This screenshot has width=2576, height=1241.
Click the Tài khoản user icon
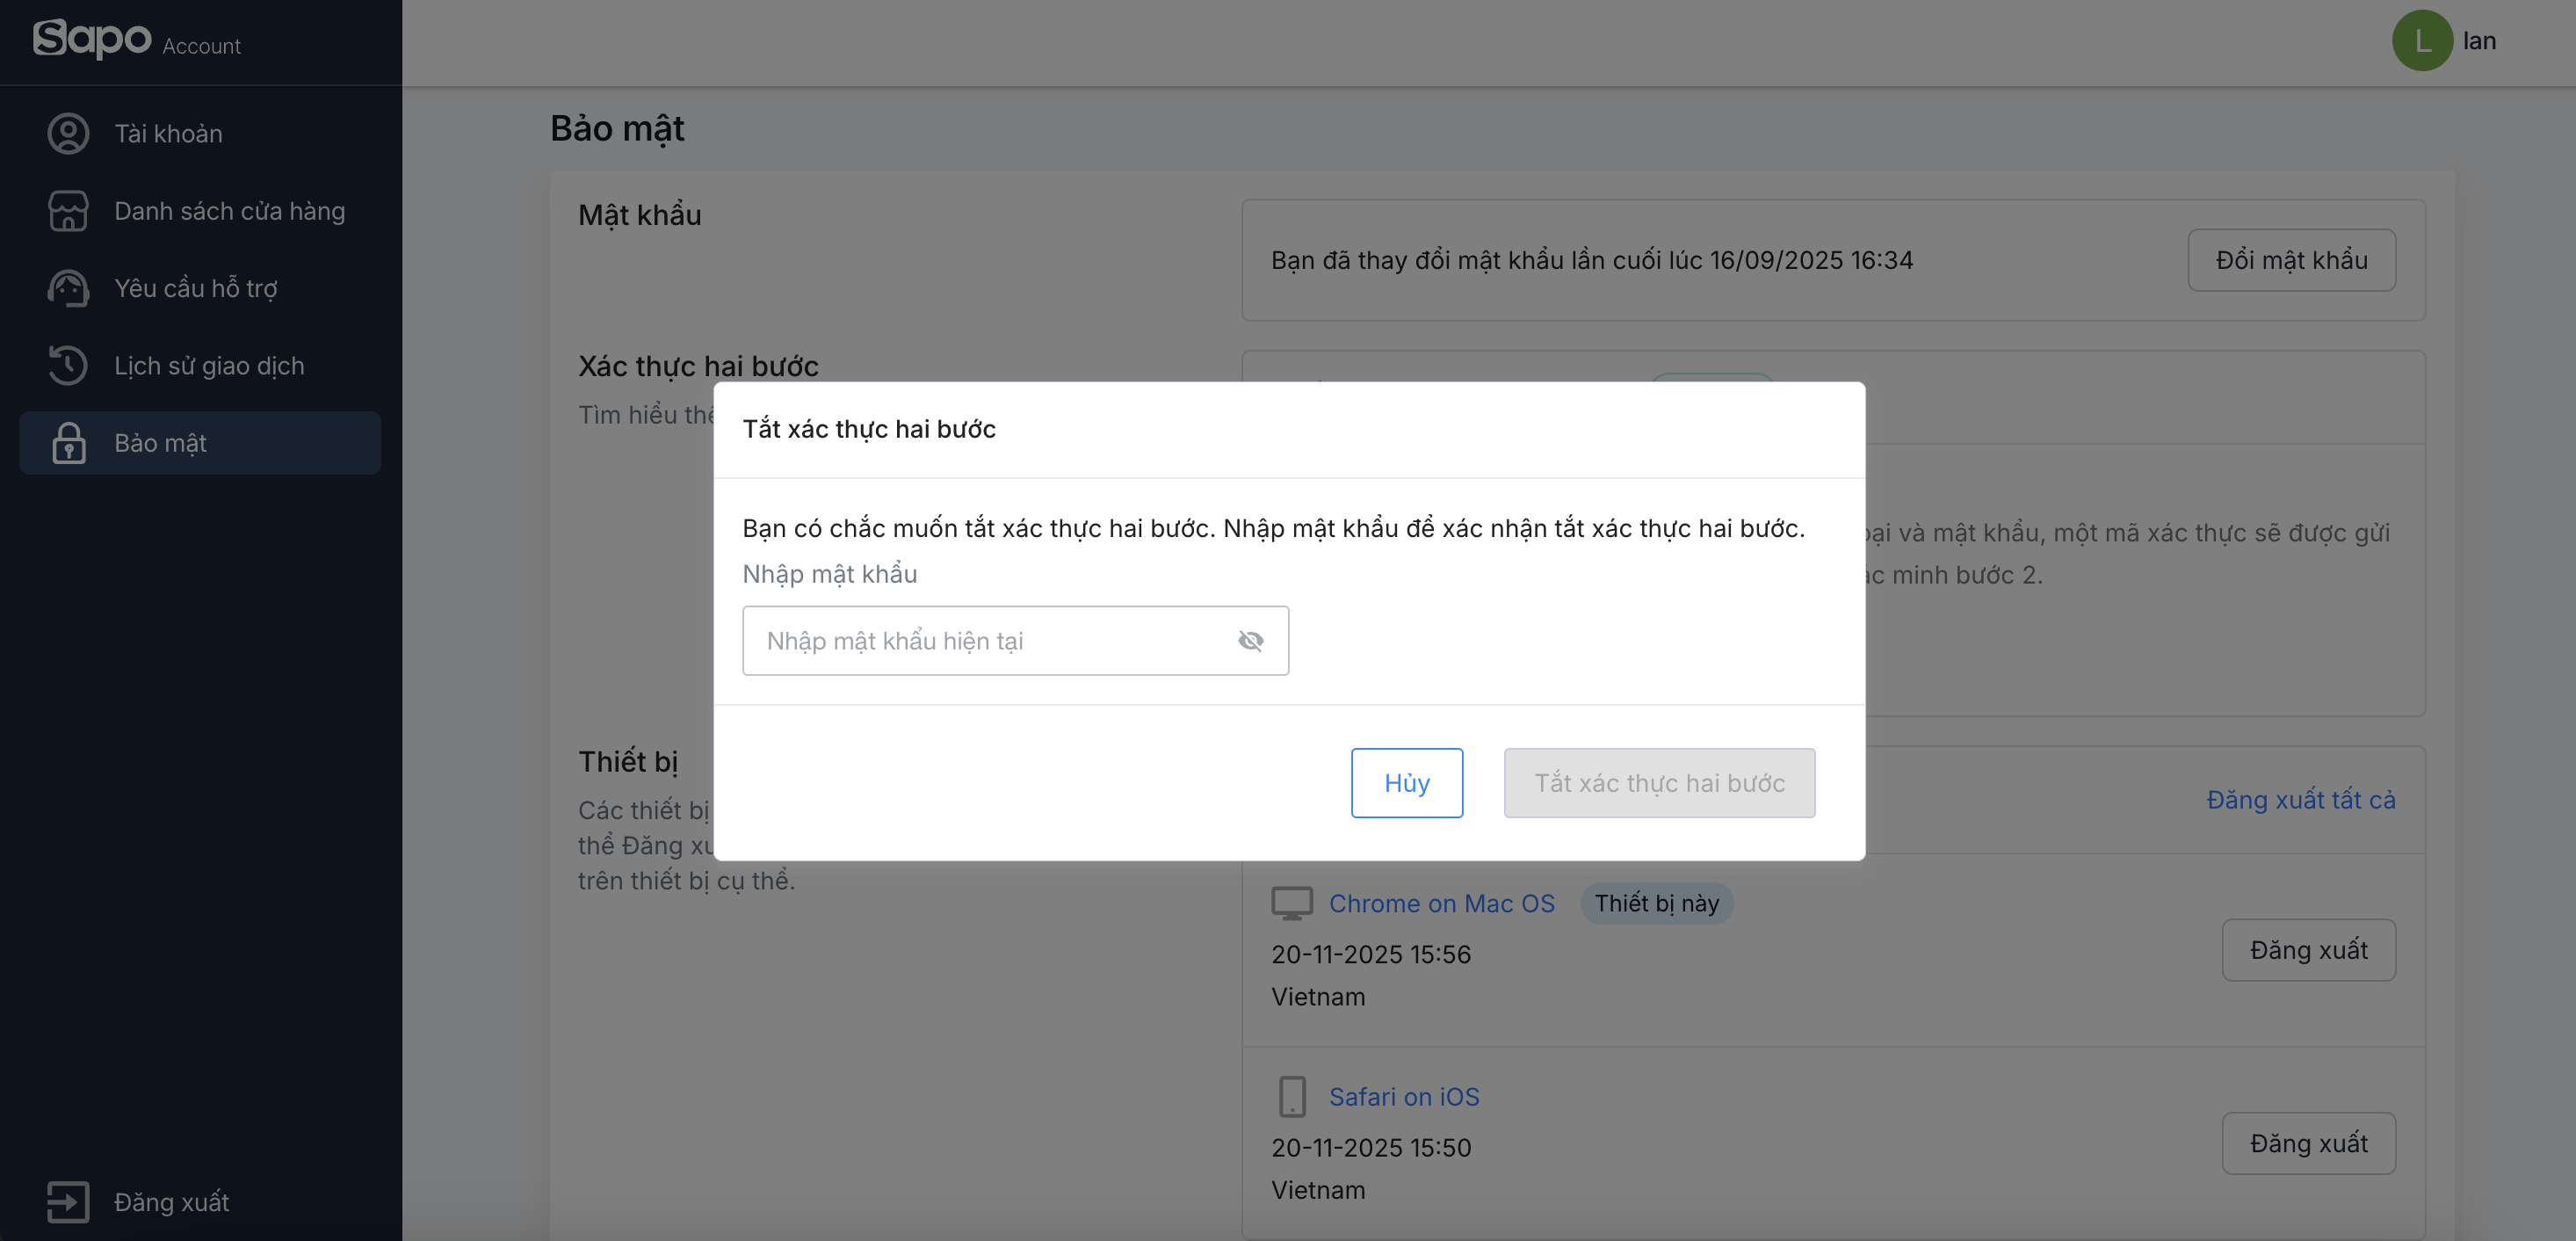pyautogui.click(x=68, y=134)
